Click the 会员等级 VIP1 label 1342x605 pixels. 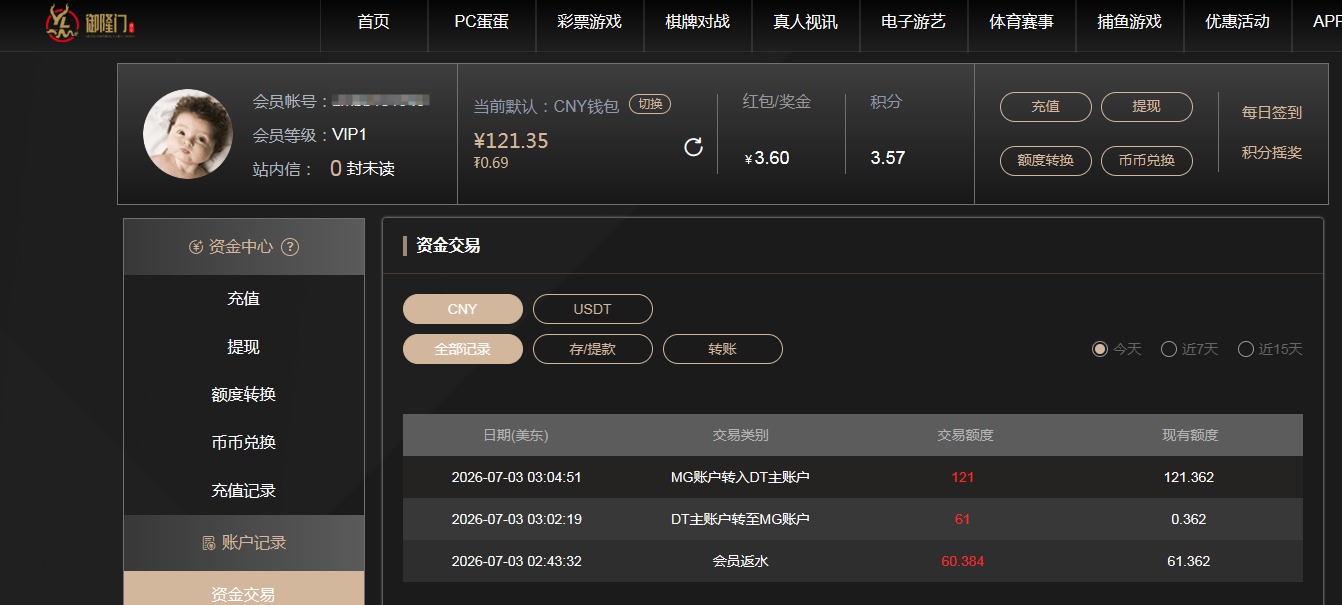click(310, 135)
